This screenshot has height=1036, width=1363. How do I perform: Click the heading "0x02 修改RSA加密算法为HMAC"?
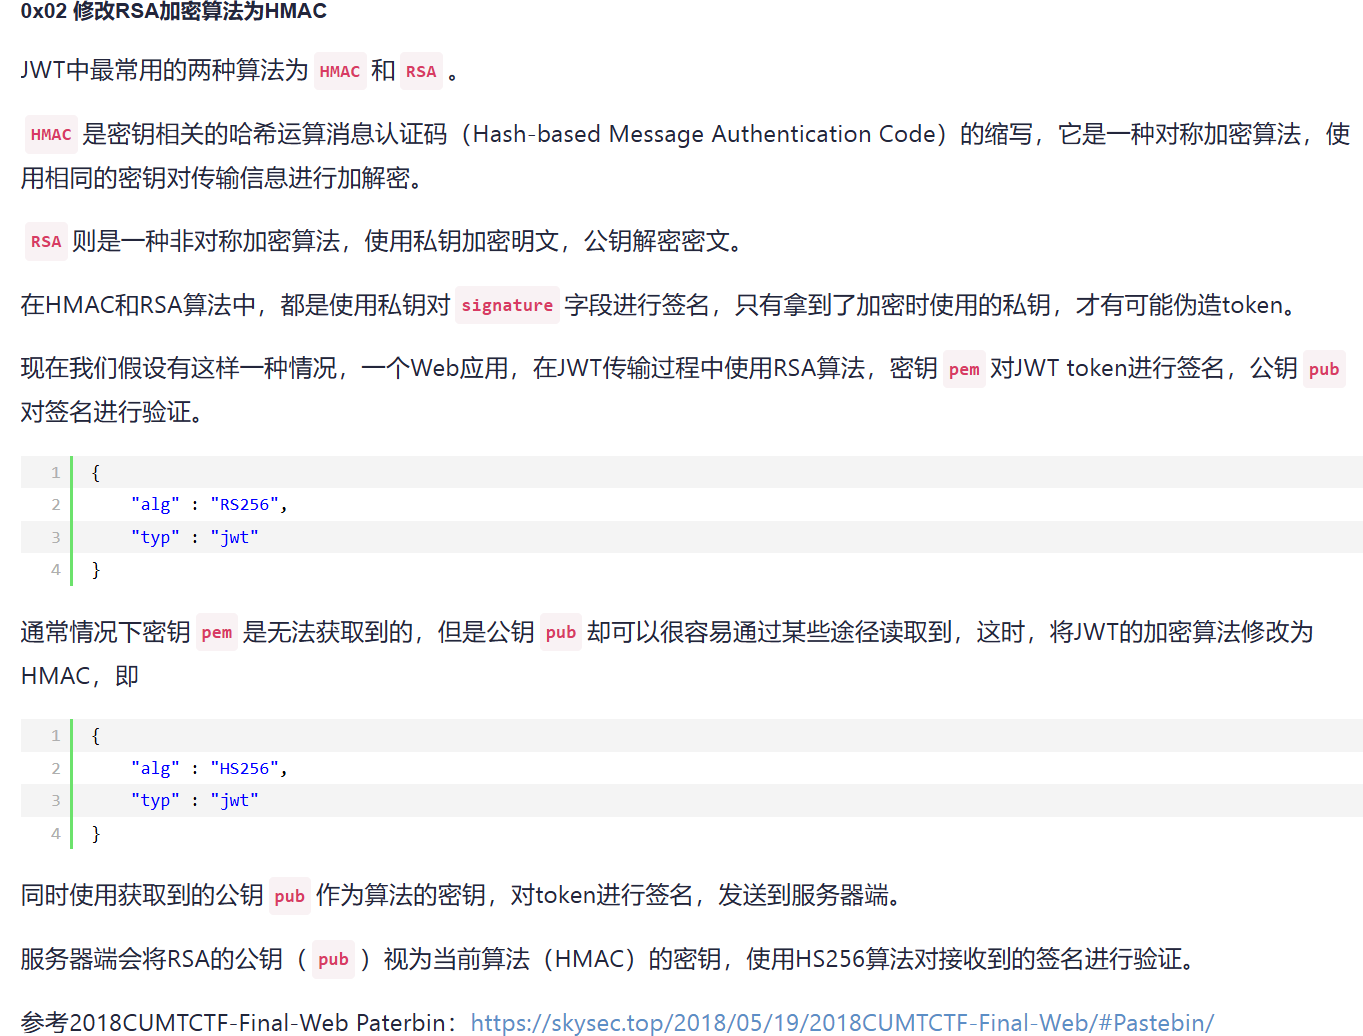[174, 11]
